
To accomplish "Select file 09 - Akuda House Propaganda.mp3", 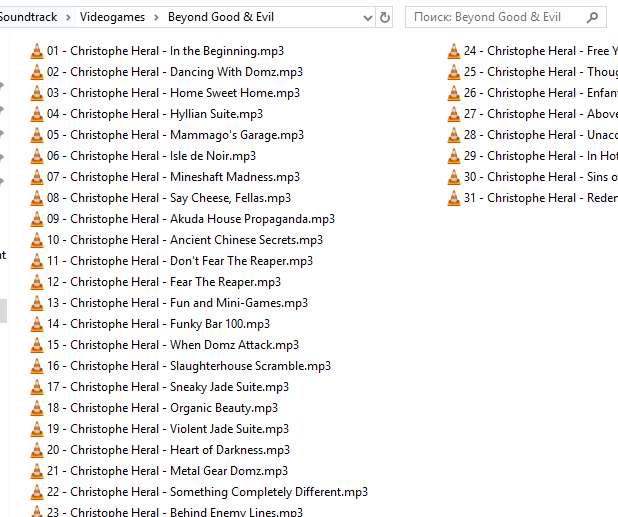I will [182, 219].
